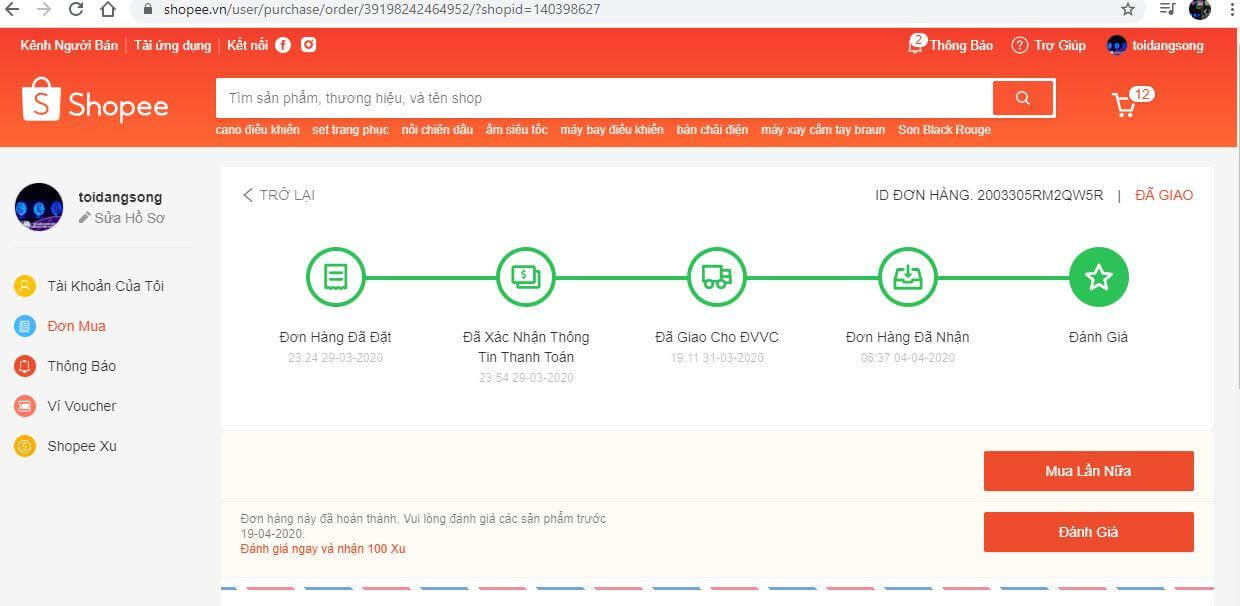
Task: Click the orange search magnifier button
Action: tap(1022, 98)
